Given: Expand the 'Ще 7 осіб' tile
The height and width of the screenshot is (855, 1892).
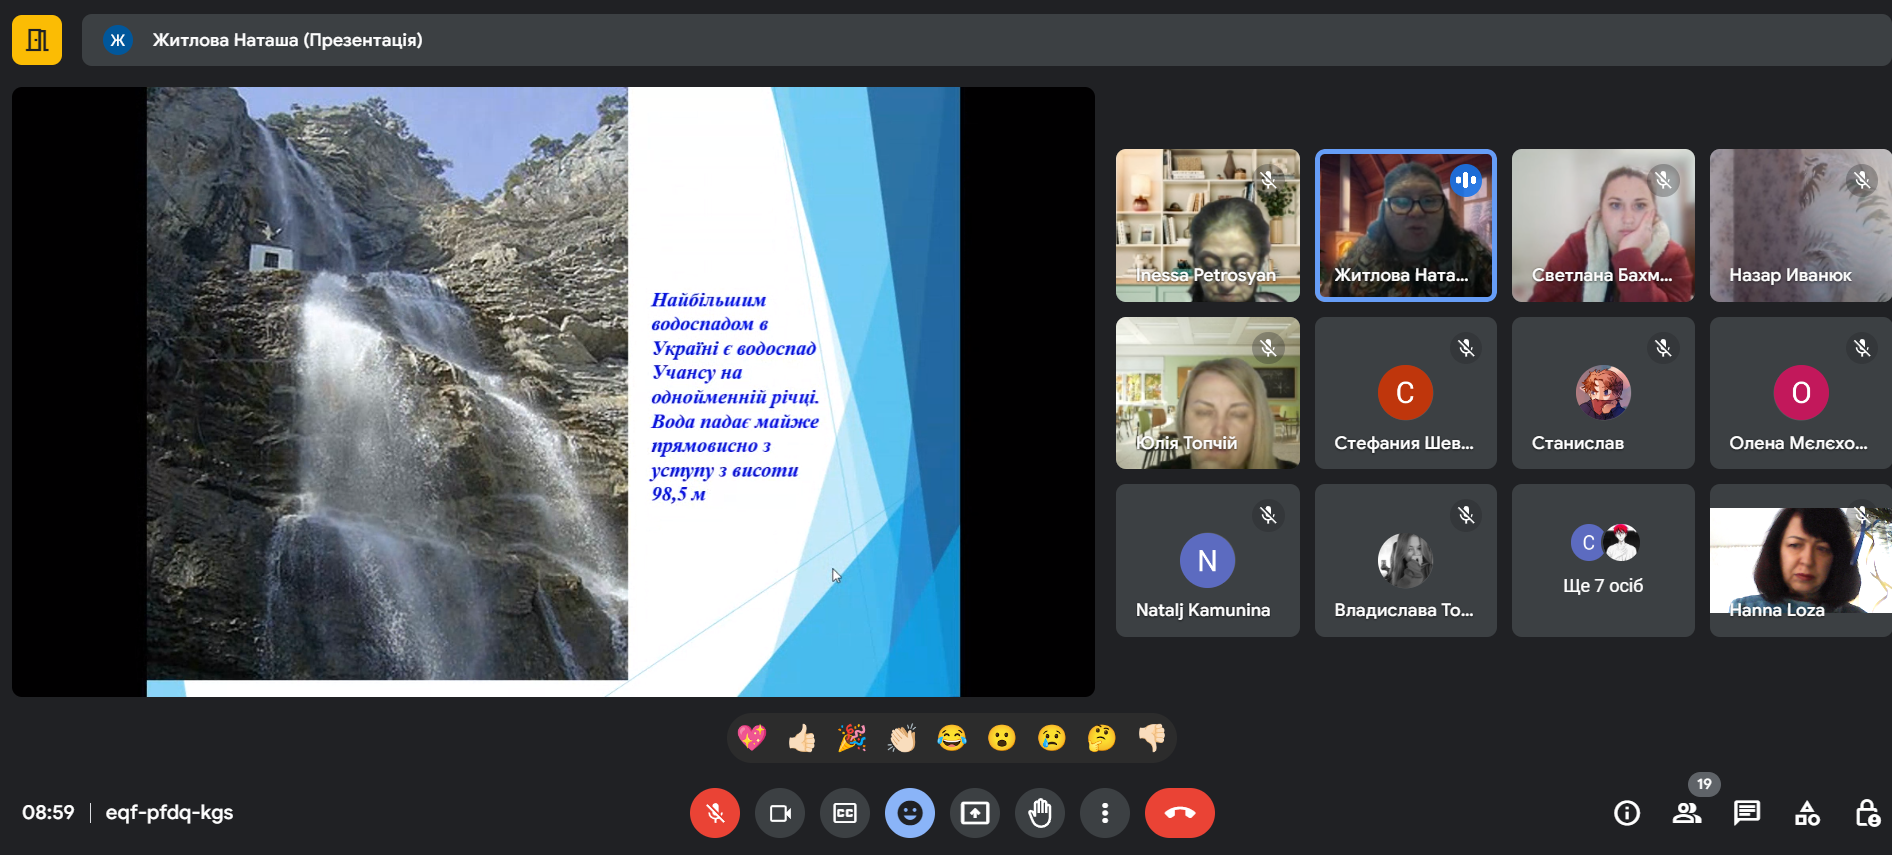Looking at the screenshot, I should pyautogui.click(x=1603, y=561).
